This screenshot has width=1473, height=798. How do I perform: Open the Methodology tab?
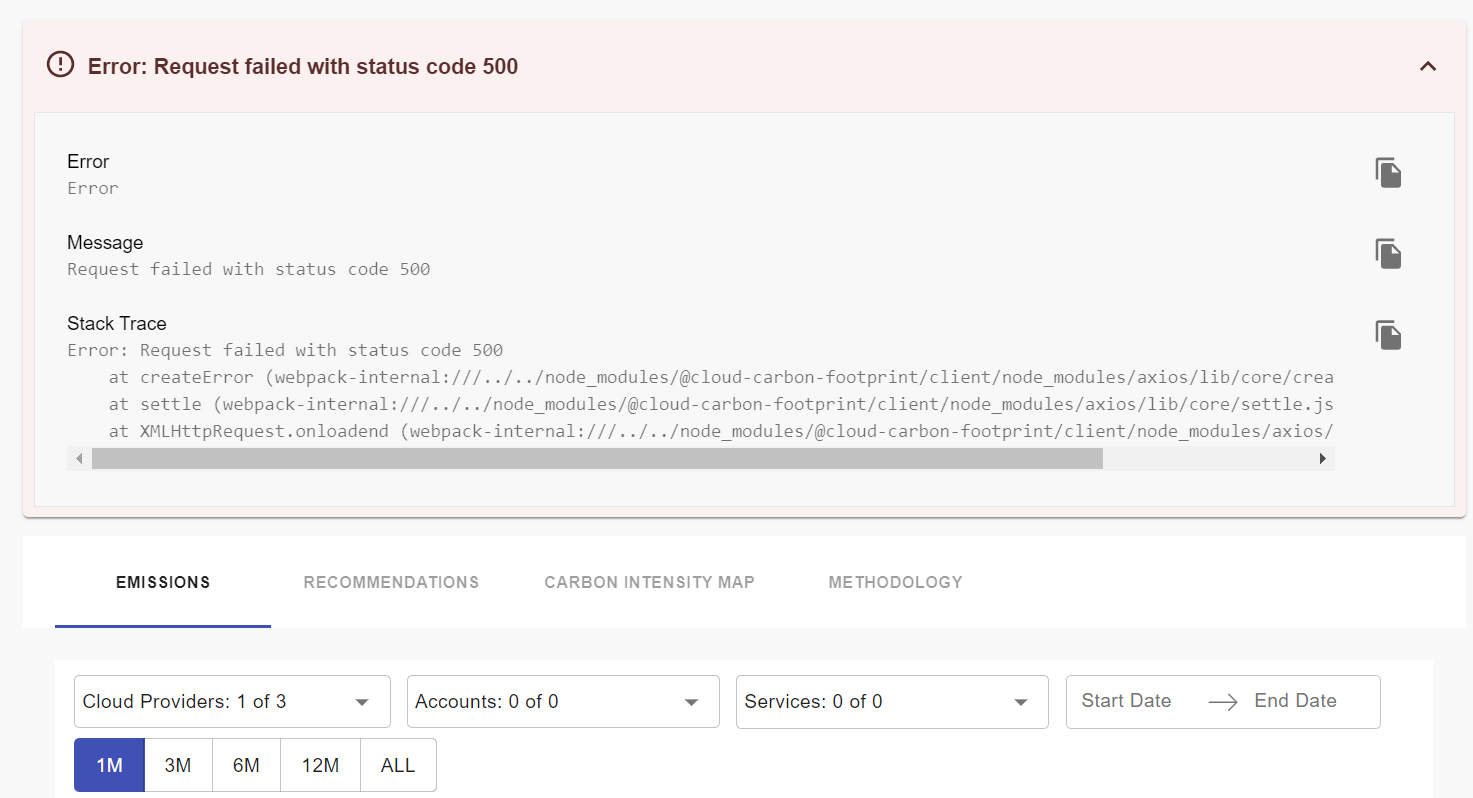[x=894, y=581]
